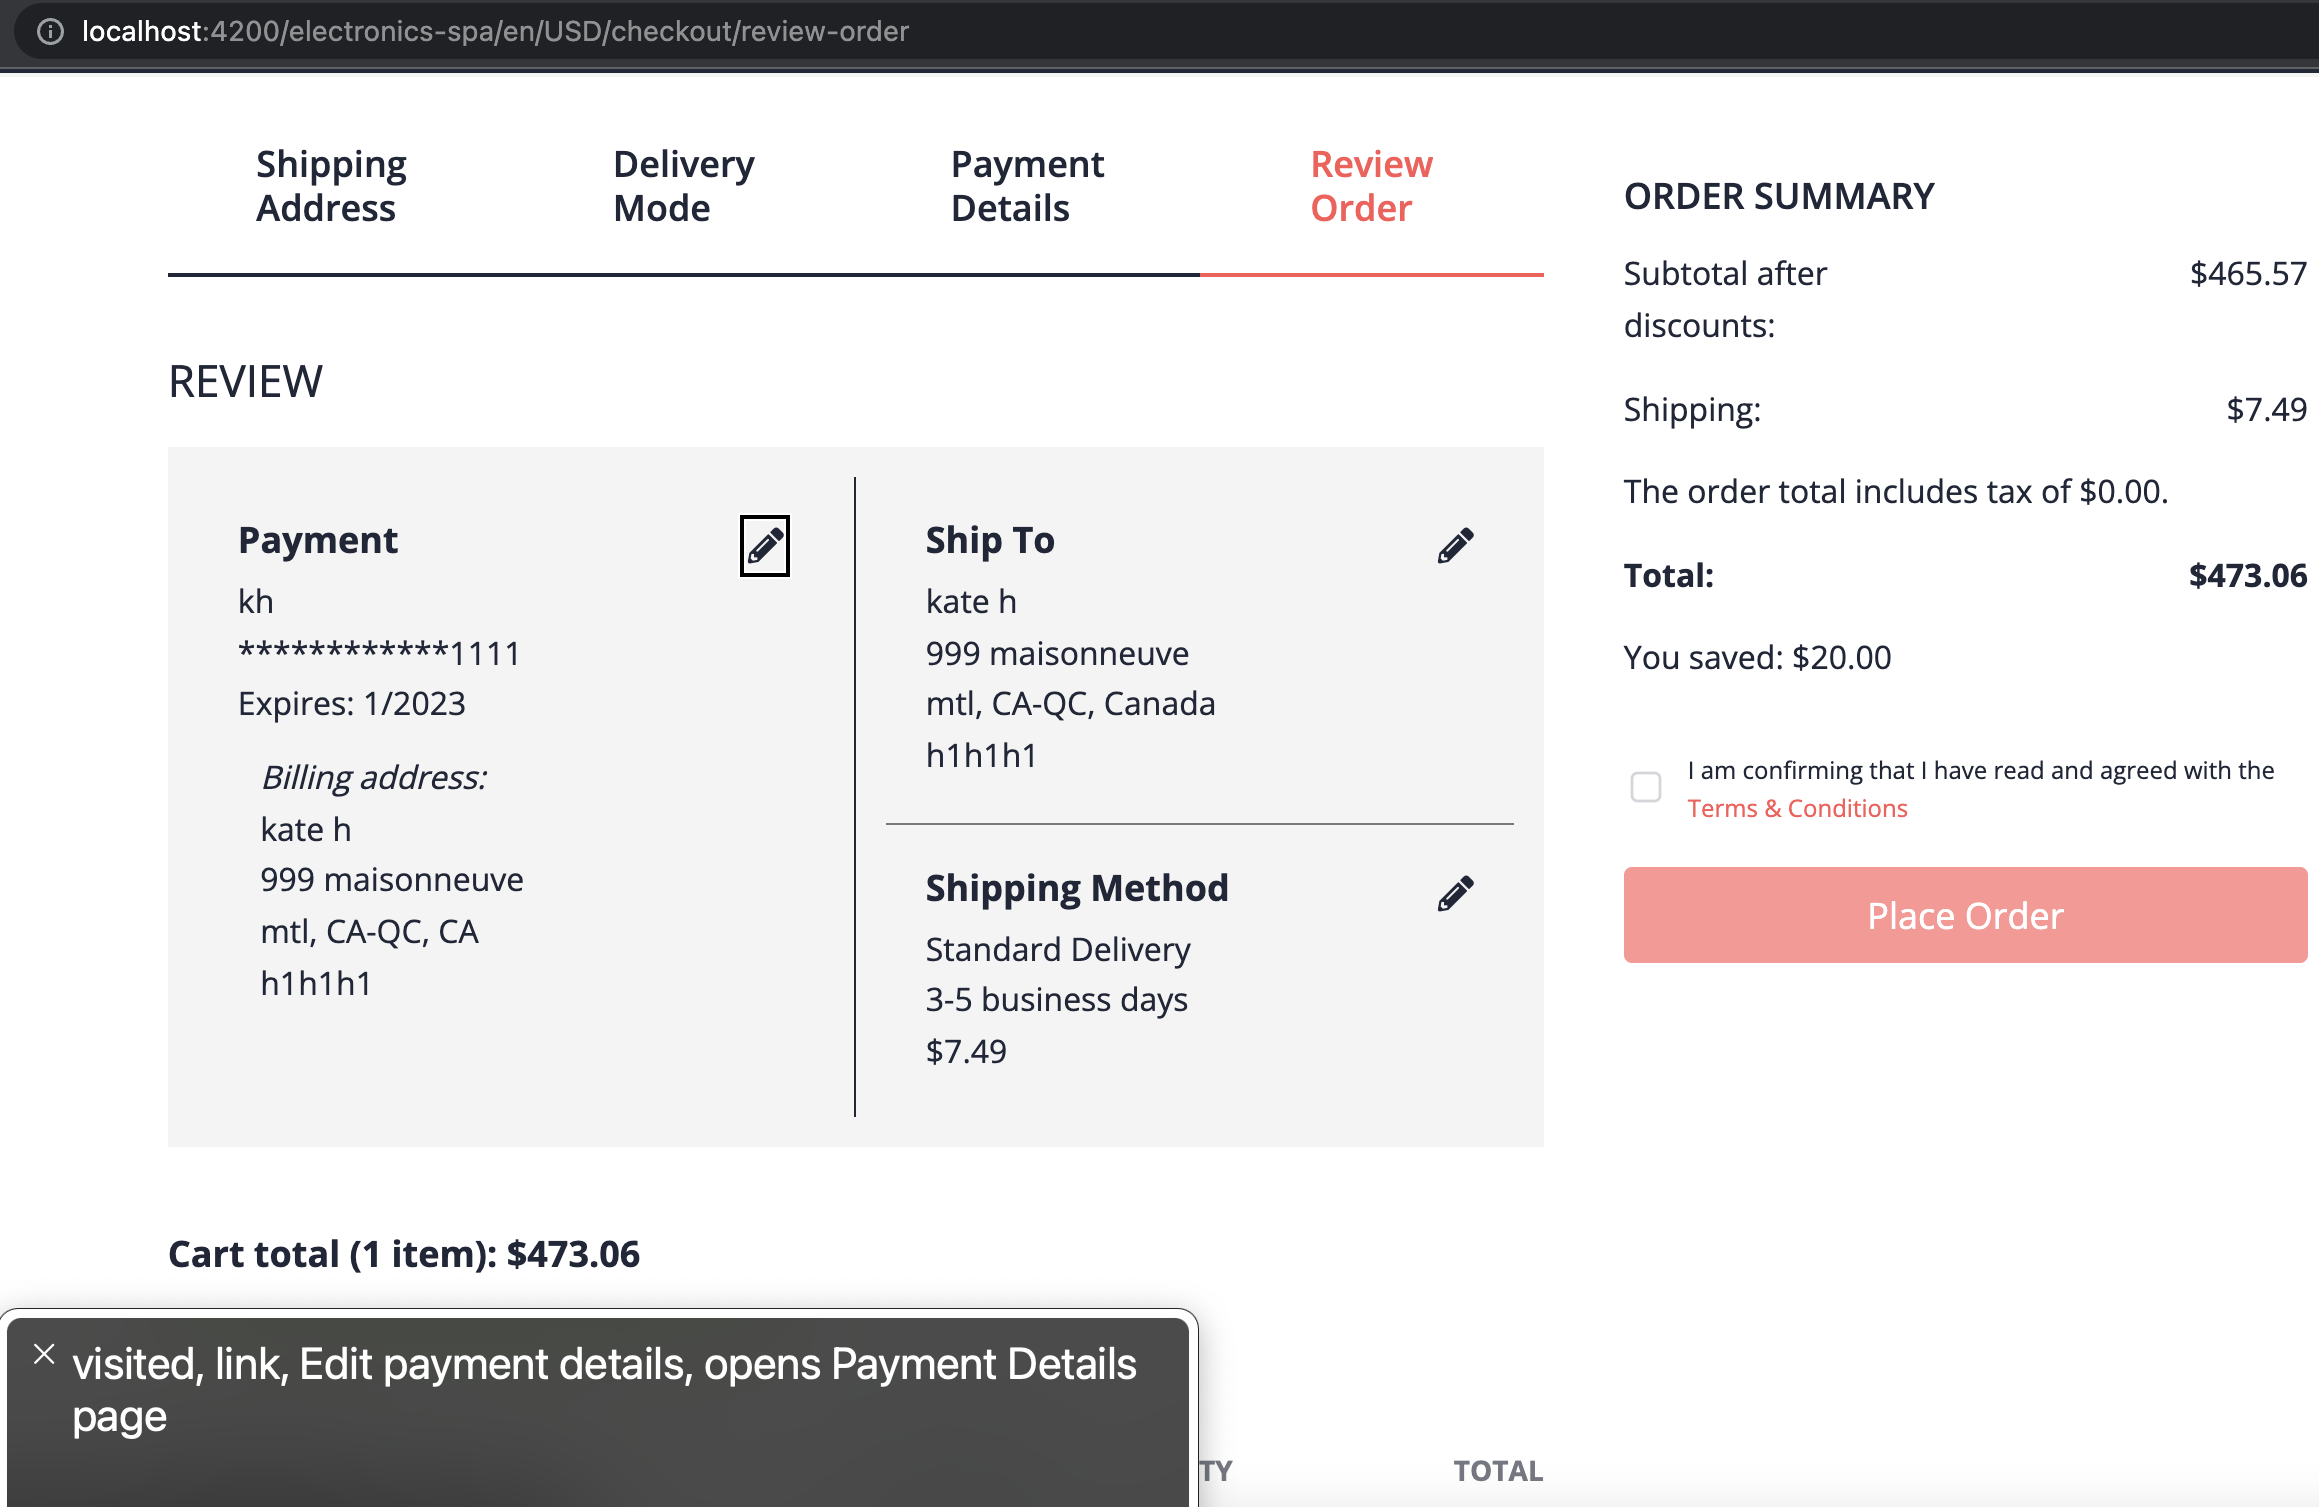Click the ORDER SUMMARY heading
Image resolution: width=2319 pixels, height=1507 pixels.
(1778, 195)
